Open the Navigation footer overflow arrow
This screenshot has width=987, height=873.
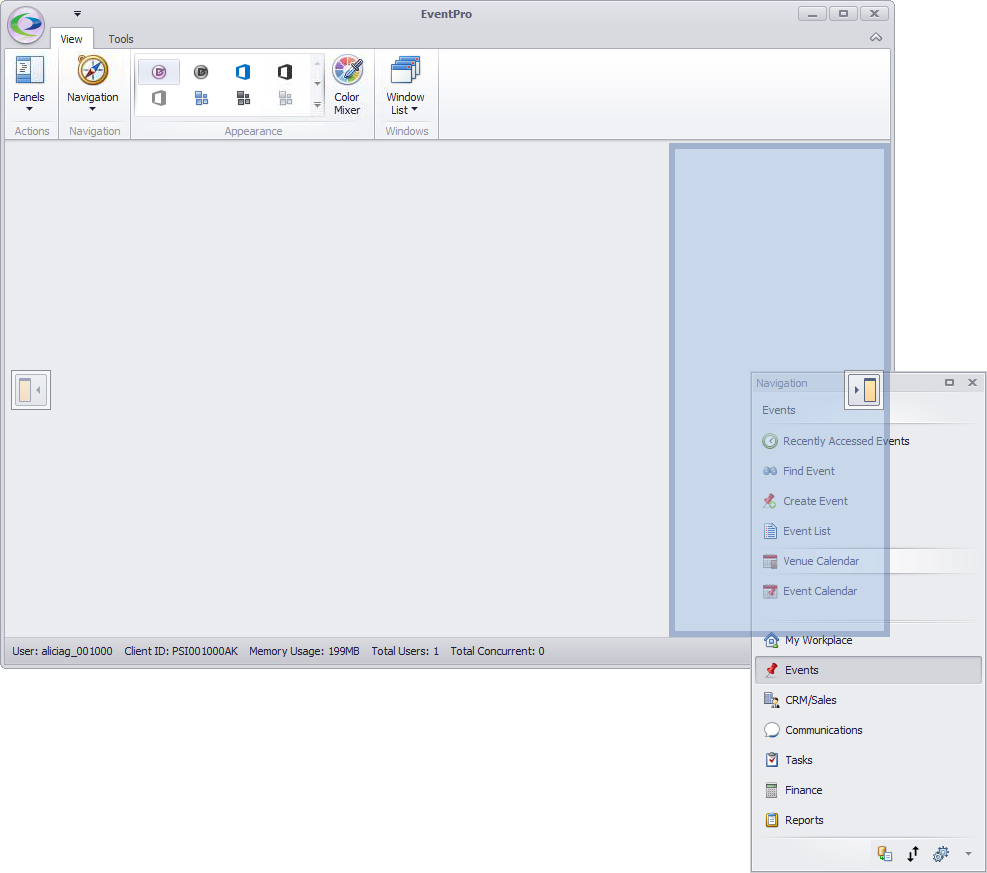[968, 853]
